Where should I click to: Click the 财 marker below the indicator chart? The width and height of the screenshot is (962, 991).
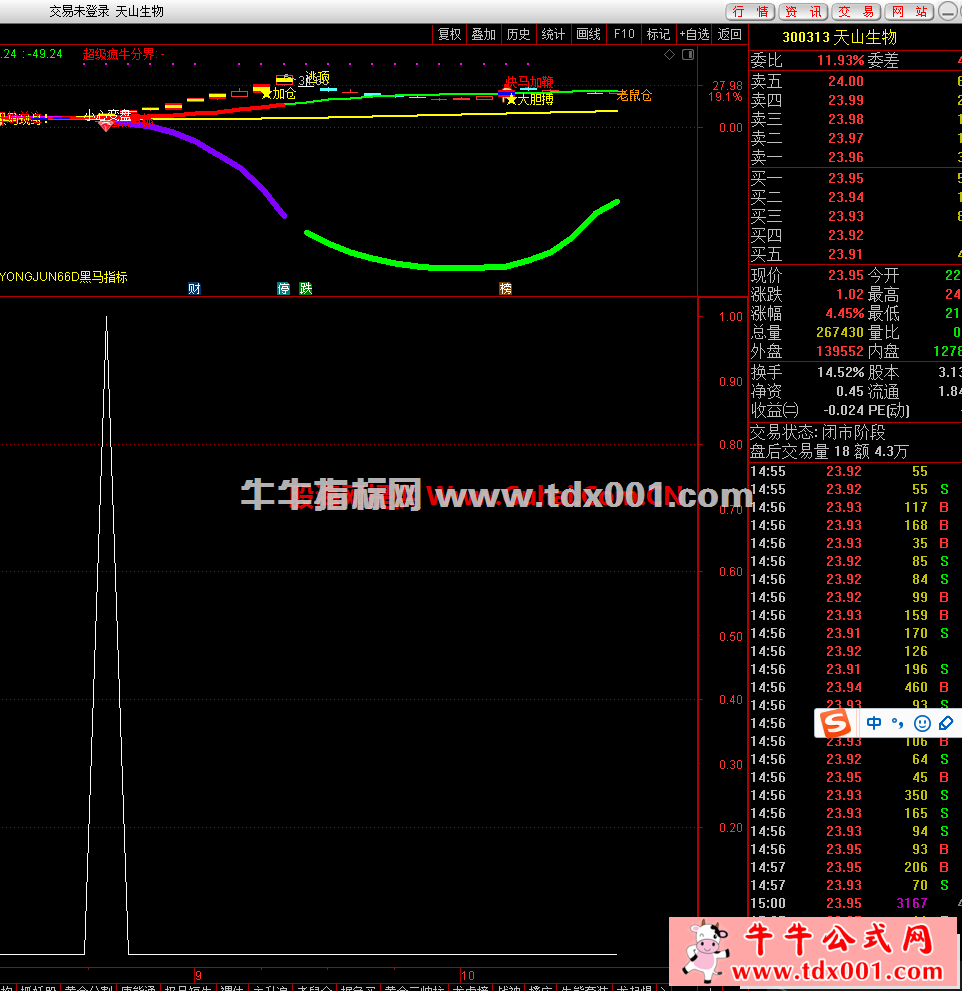(195, 289)
